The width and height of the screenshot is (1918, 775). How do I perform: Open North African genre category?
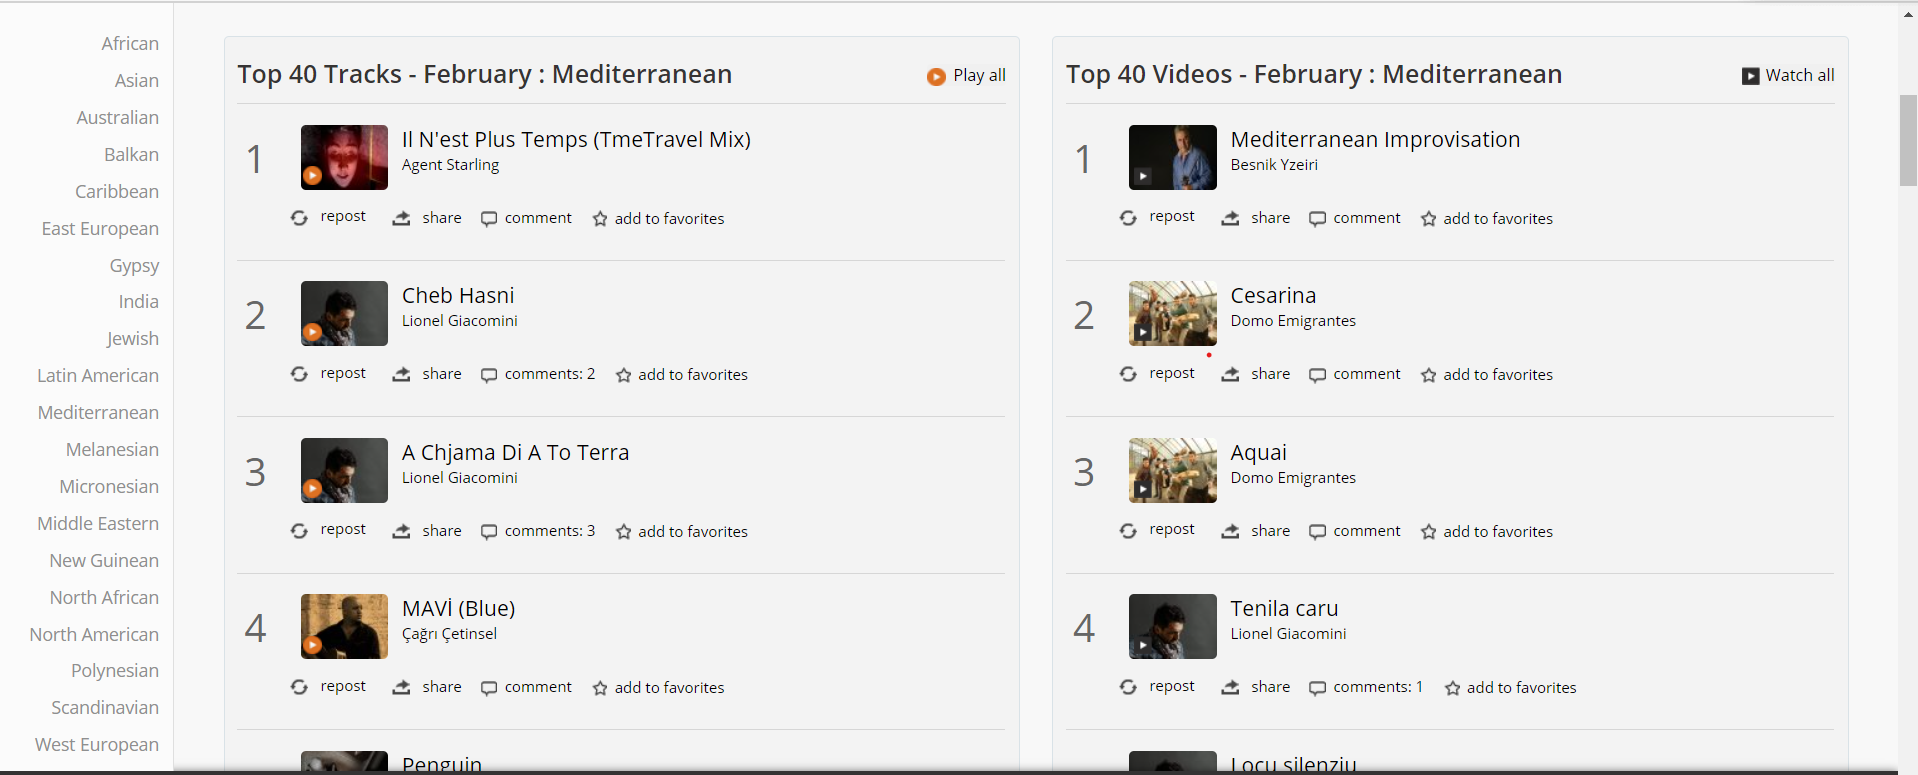[x=104, y=598]
